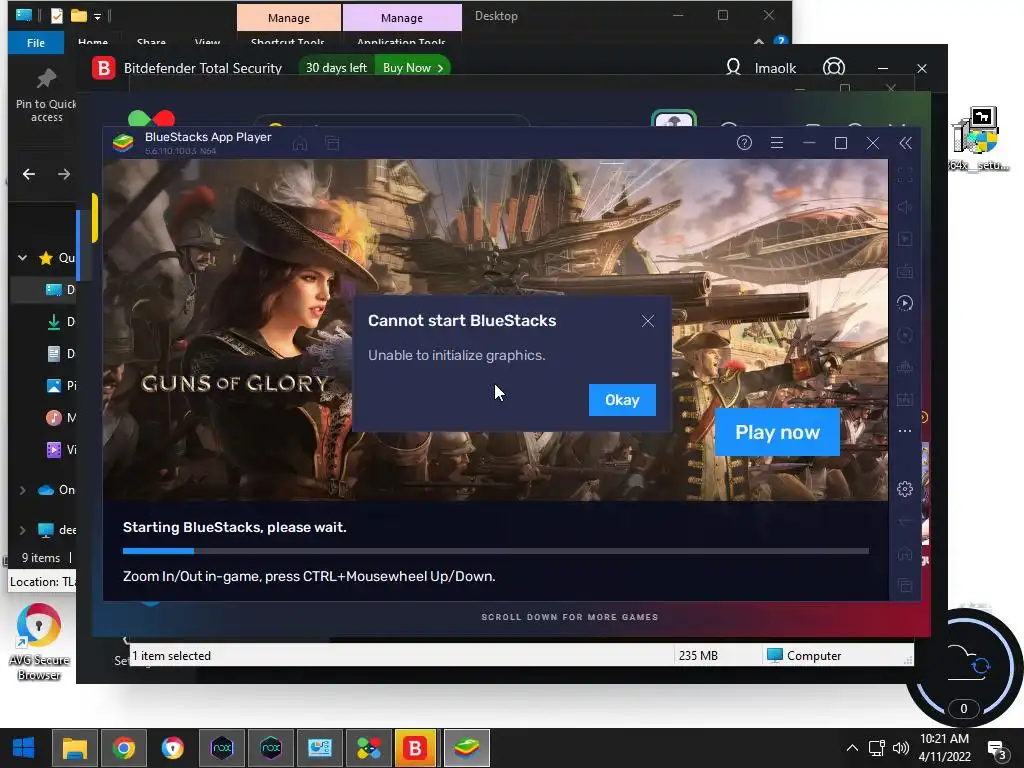The height and width of the screenshot is (768, 1024).
Task: Open Bitdefender from taskbar
Action: coord(415,748)
